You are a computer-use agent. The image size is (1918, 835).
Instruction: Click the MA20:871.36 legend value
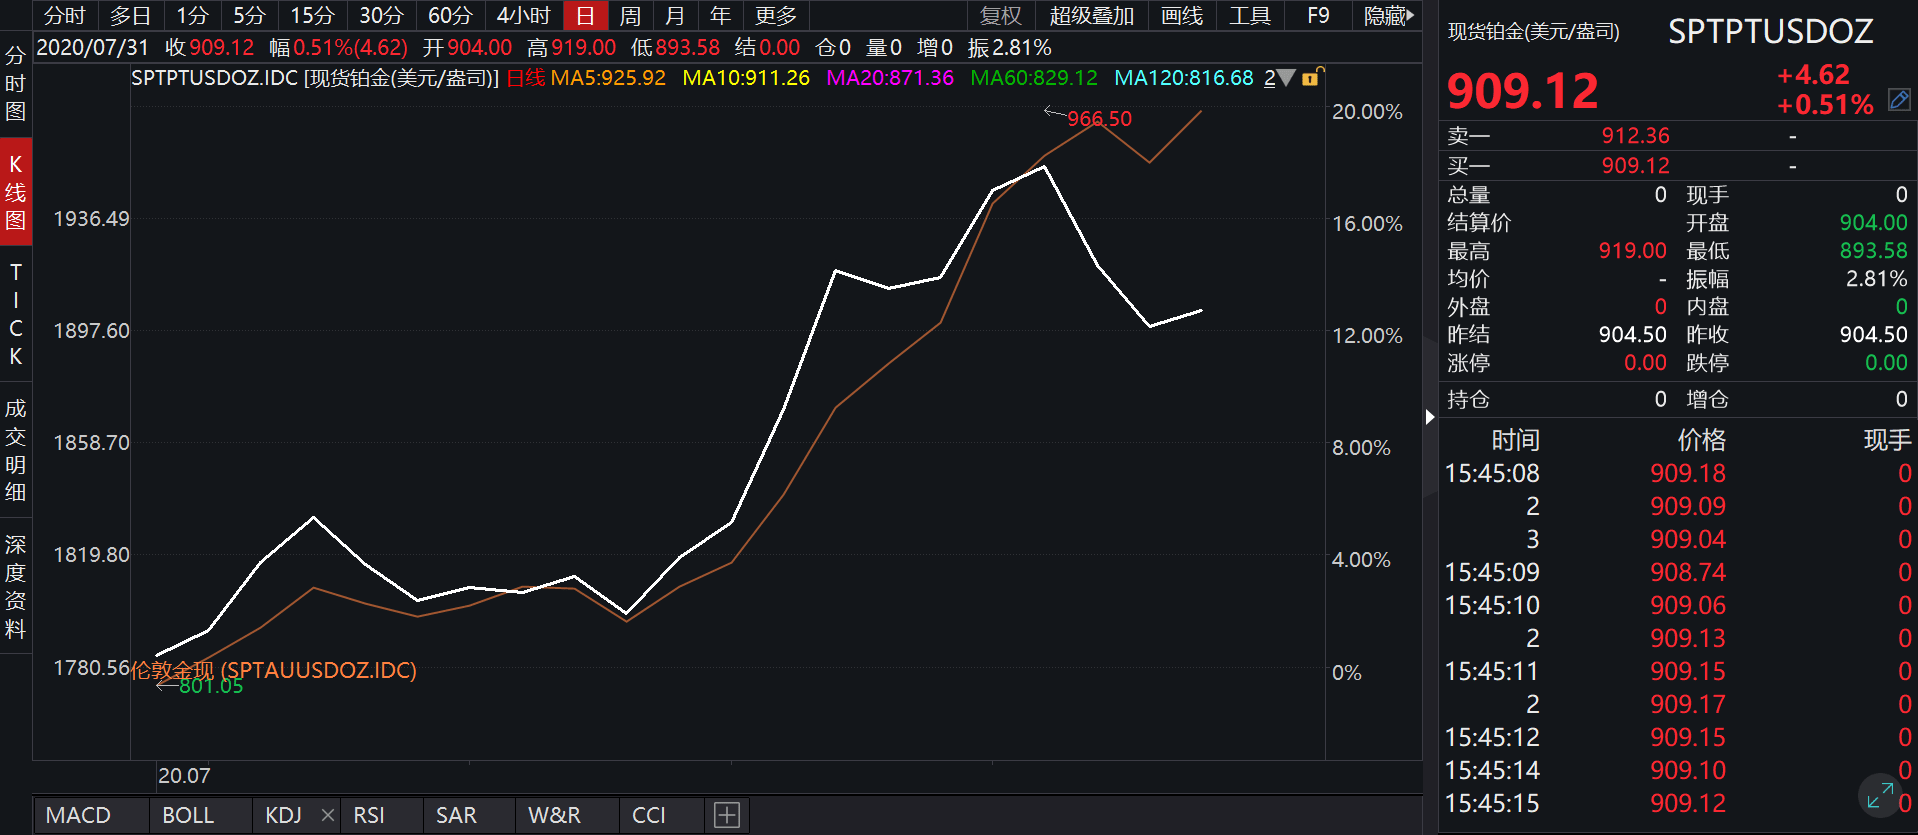tap(890, 78)
